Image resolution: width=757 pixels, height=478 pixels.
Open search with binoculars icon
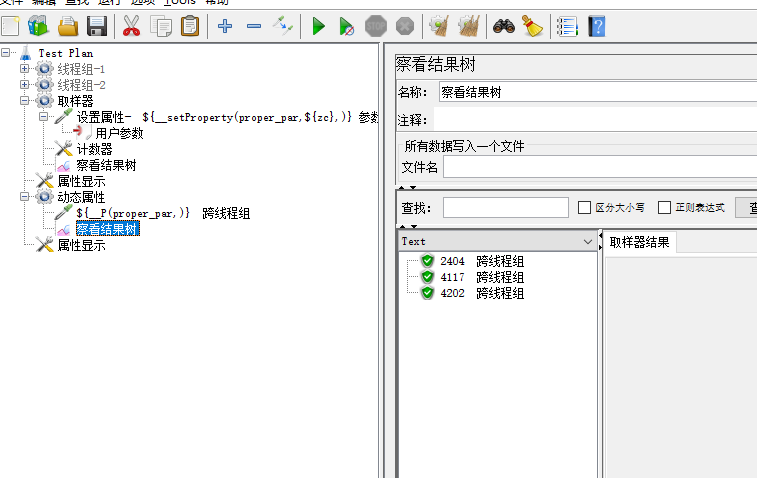point(504,26)
